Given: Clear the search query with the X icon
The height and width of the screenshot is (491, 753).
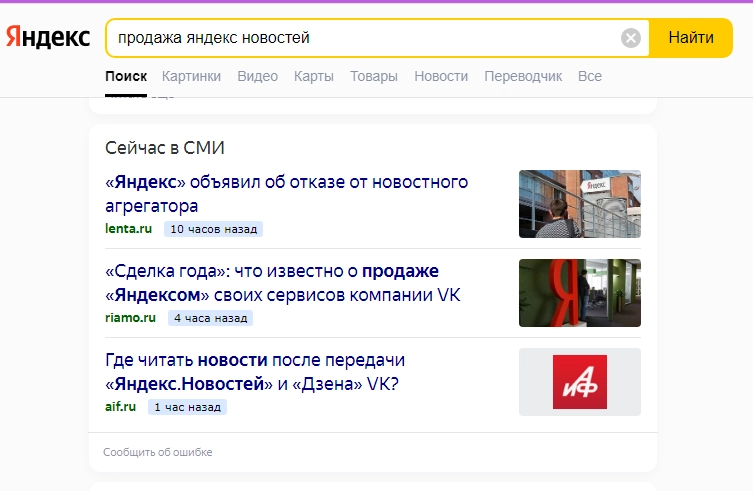Looking at the screenshot, I should point(631,37).
